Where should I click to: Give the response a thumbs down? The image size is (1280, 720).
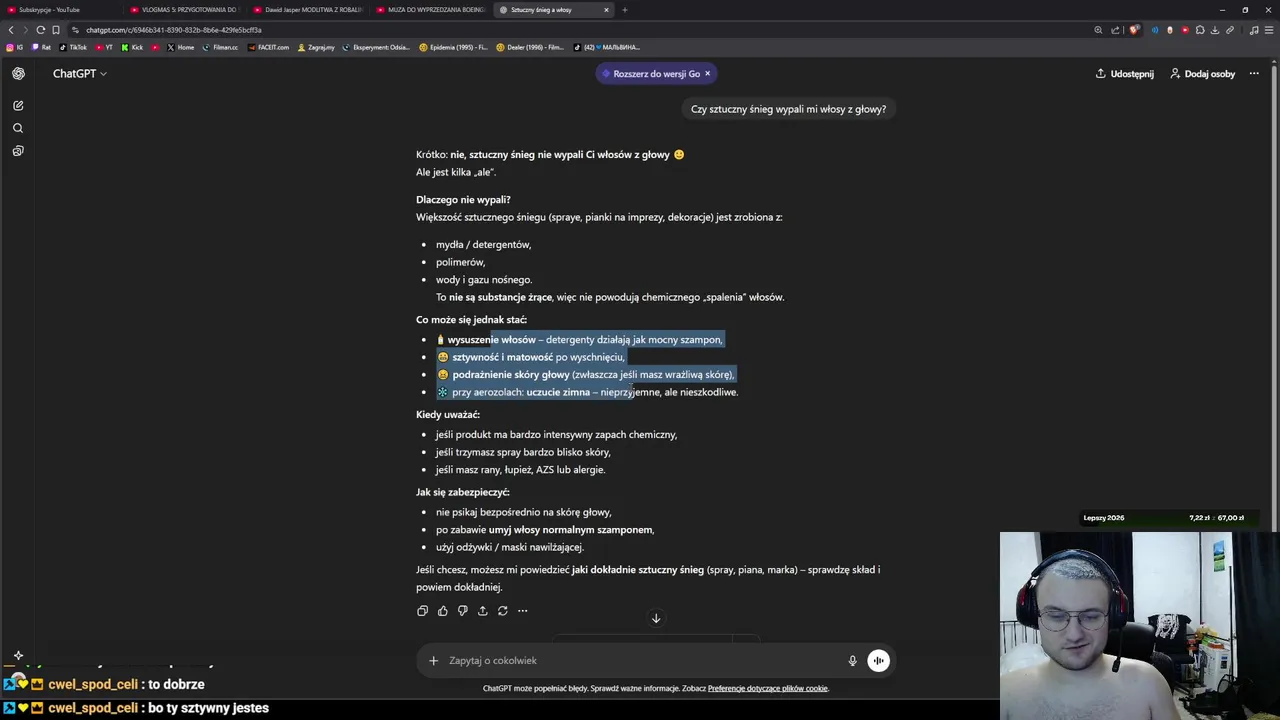[x=462, y=611]
